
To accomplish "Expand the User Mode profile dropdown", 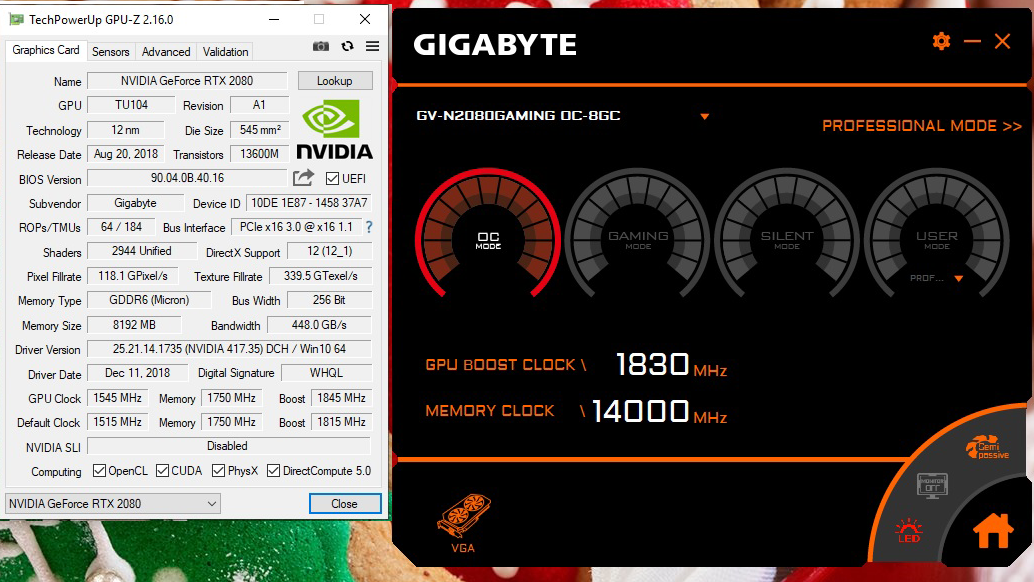I will click(x=958, y=279).
